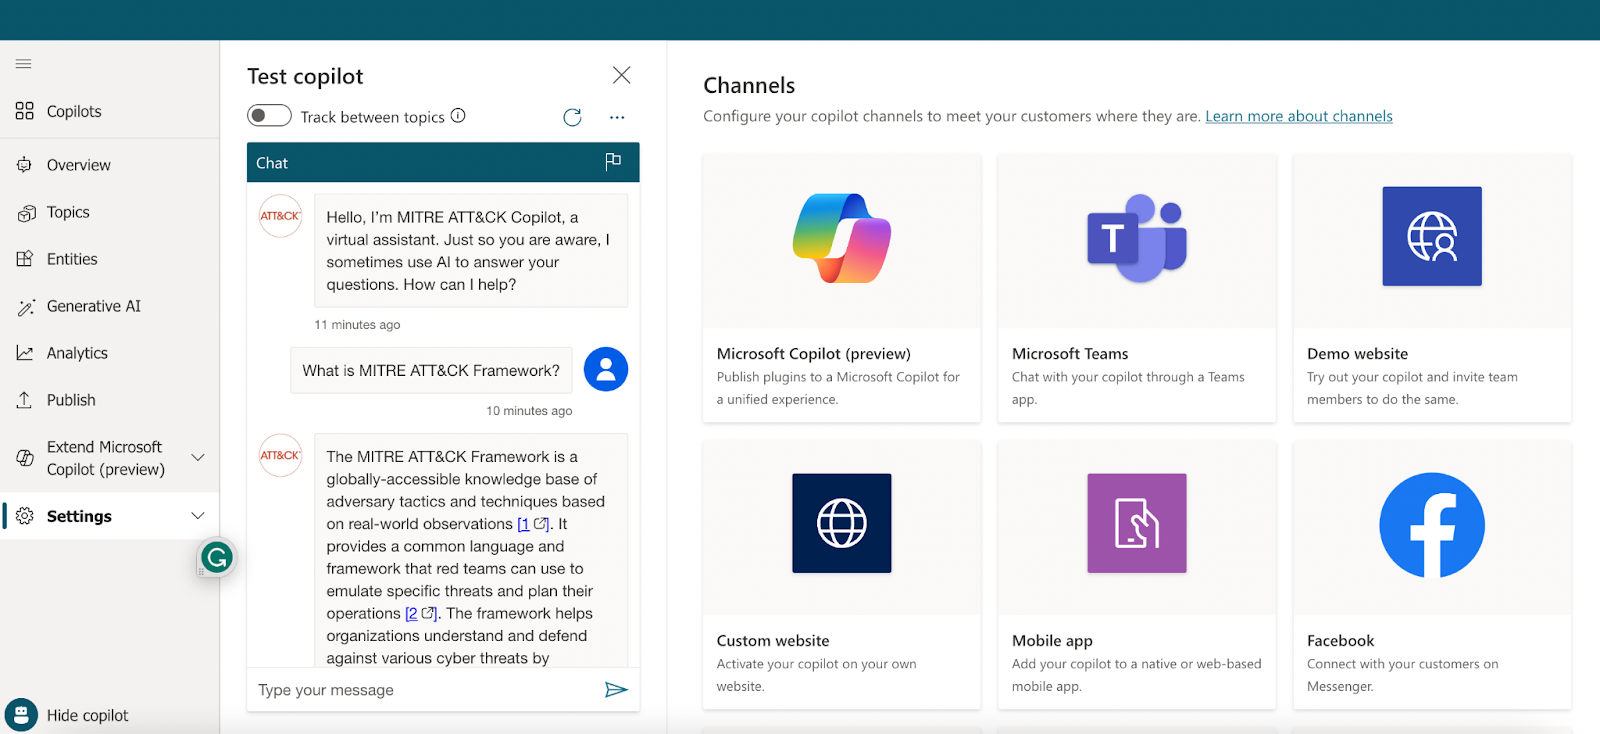Image resolution: width=1600 pixels, height=734 pixels.
Task: Click the user avatar in chat
Action: [x=606, y=369]
